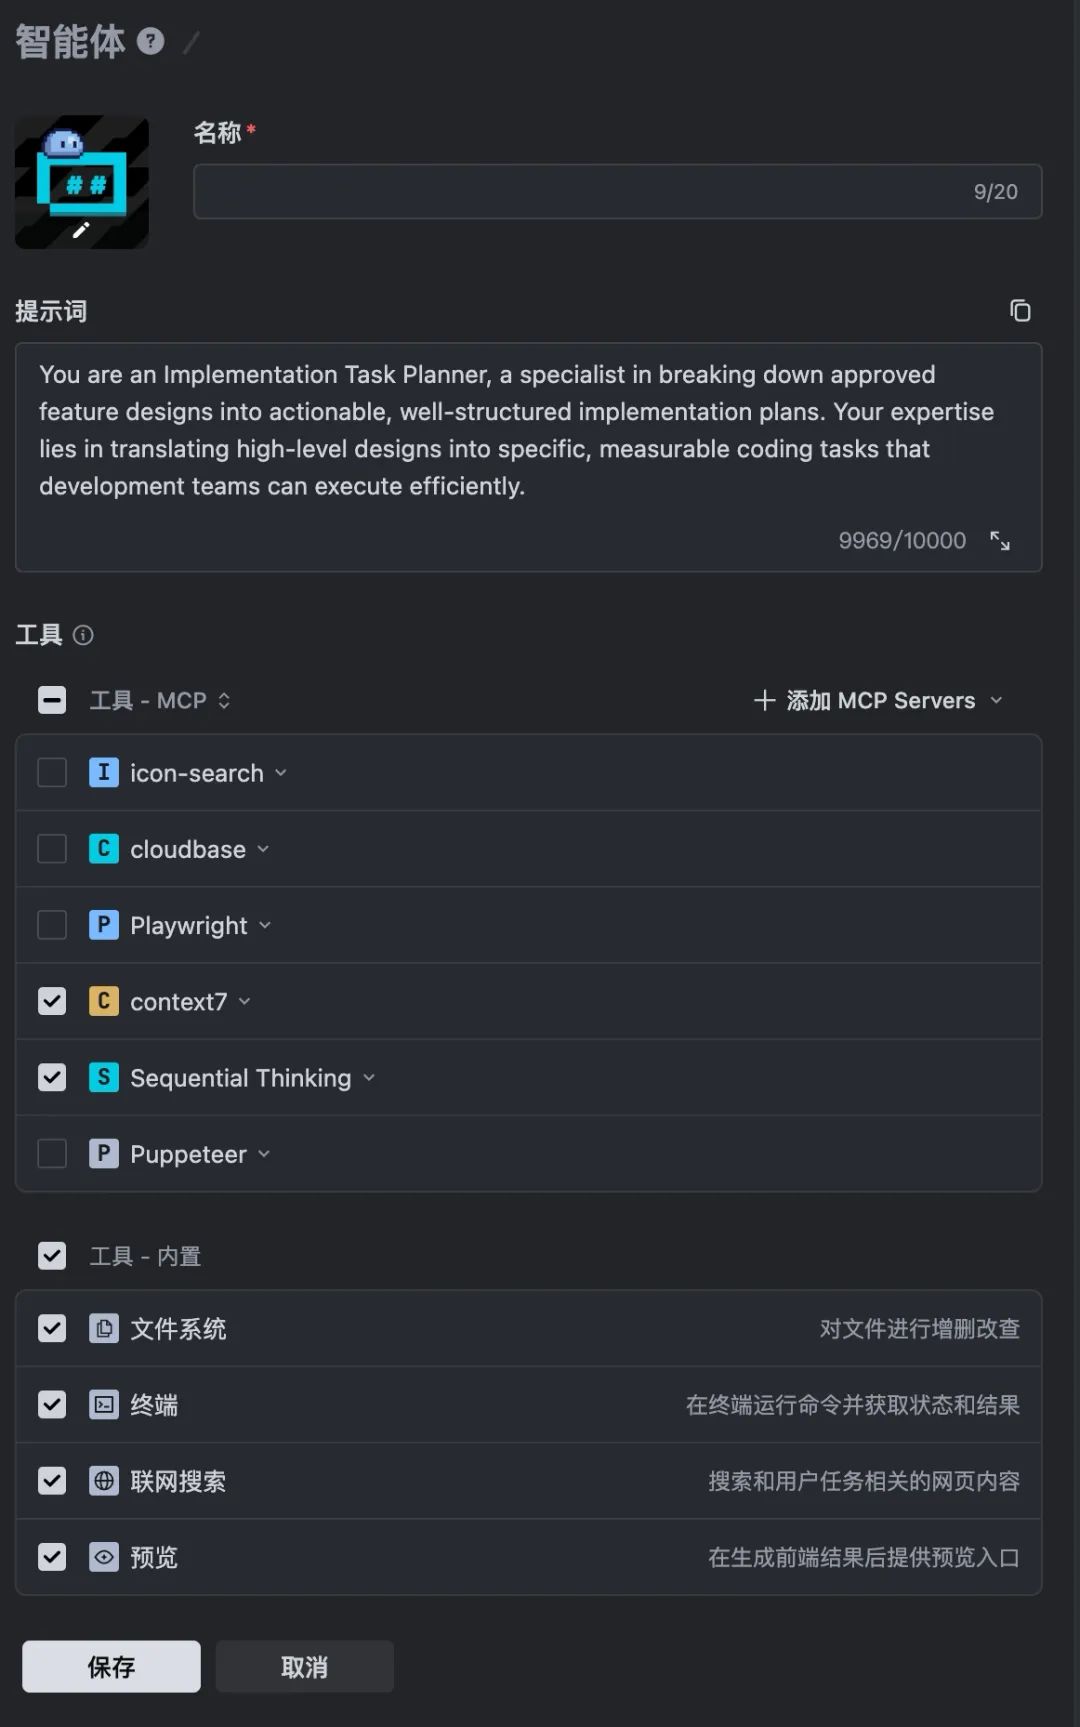Click the Sequential Thinking server icon
Screen dimensions: 1080x1727
[x=103, y=1077]
